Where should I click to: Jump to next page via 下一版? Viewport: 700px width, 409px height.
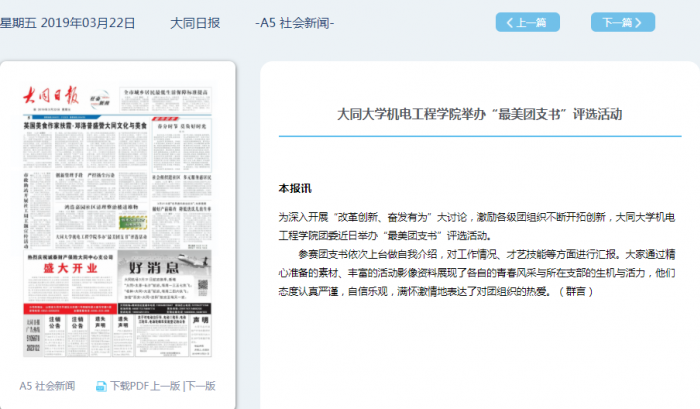[x=200, y=386]
